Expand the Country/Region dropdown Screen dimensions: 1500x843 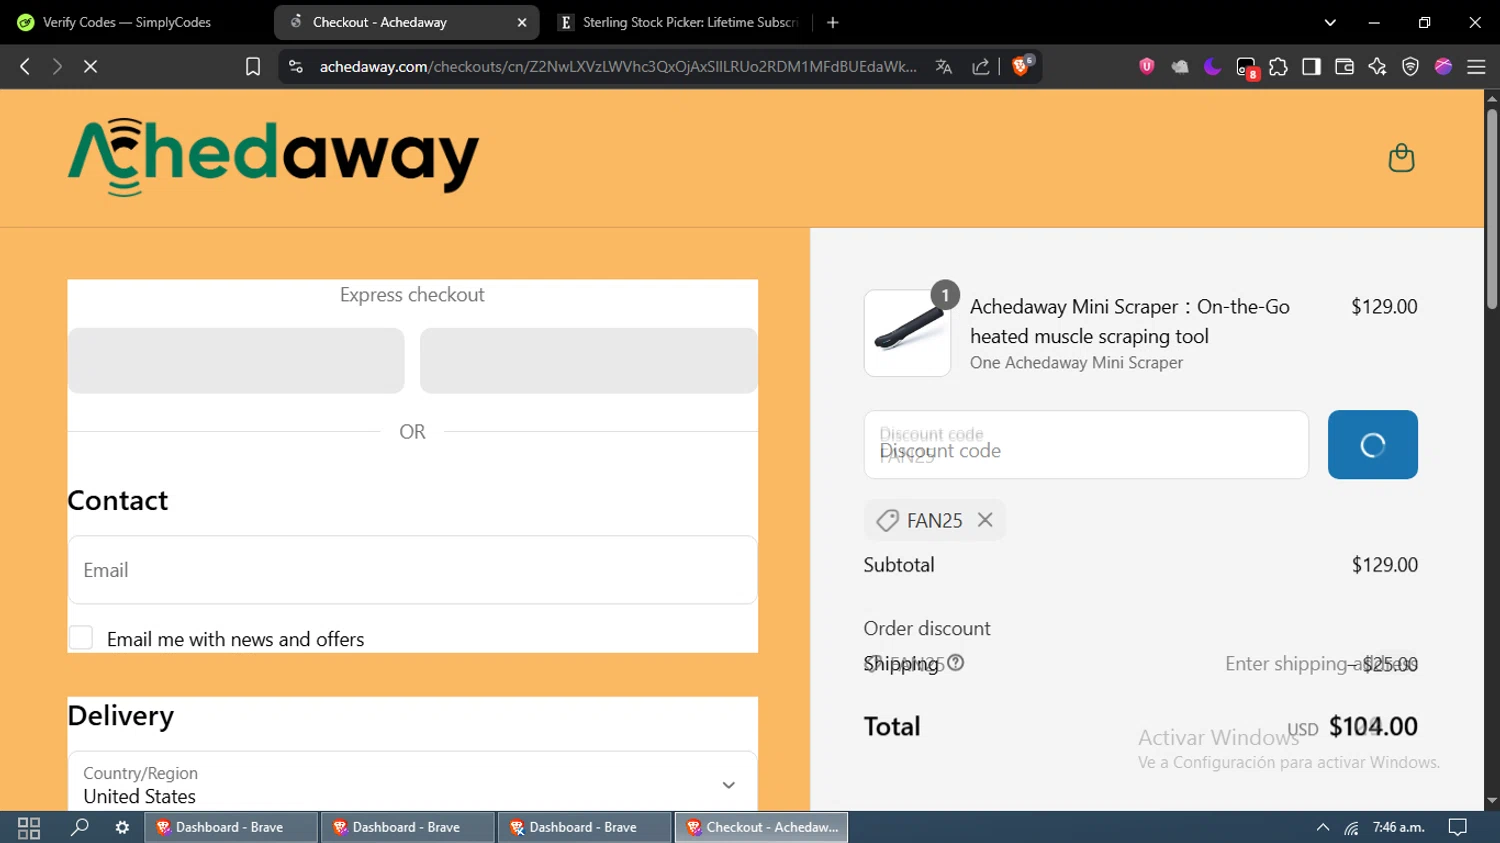point(412,784)
